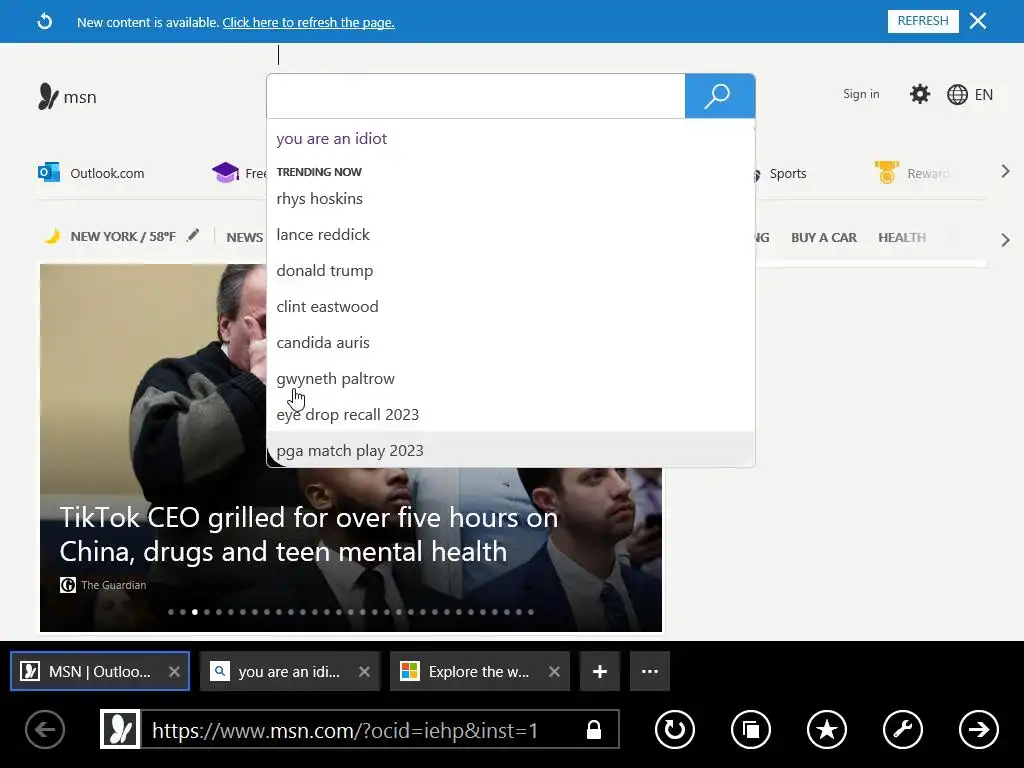
Task: Select 'candida auris' trending suggestion
Action: pos(510,342)
